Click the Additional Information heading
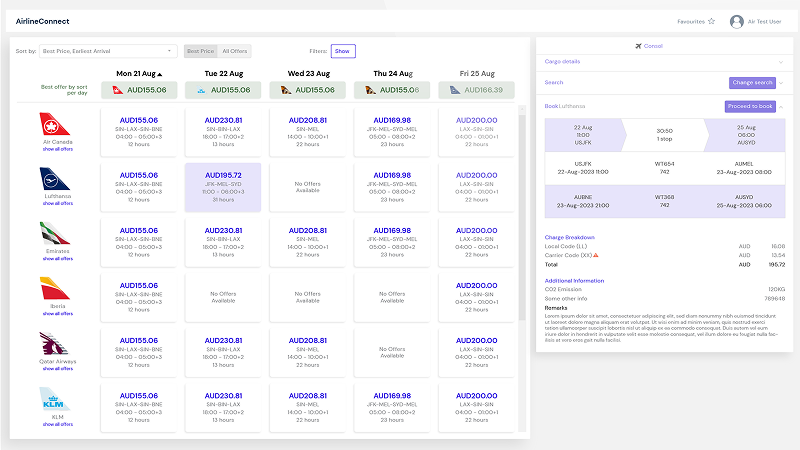This screenshot has height=450, width=800. click(x=574, y=281)
